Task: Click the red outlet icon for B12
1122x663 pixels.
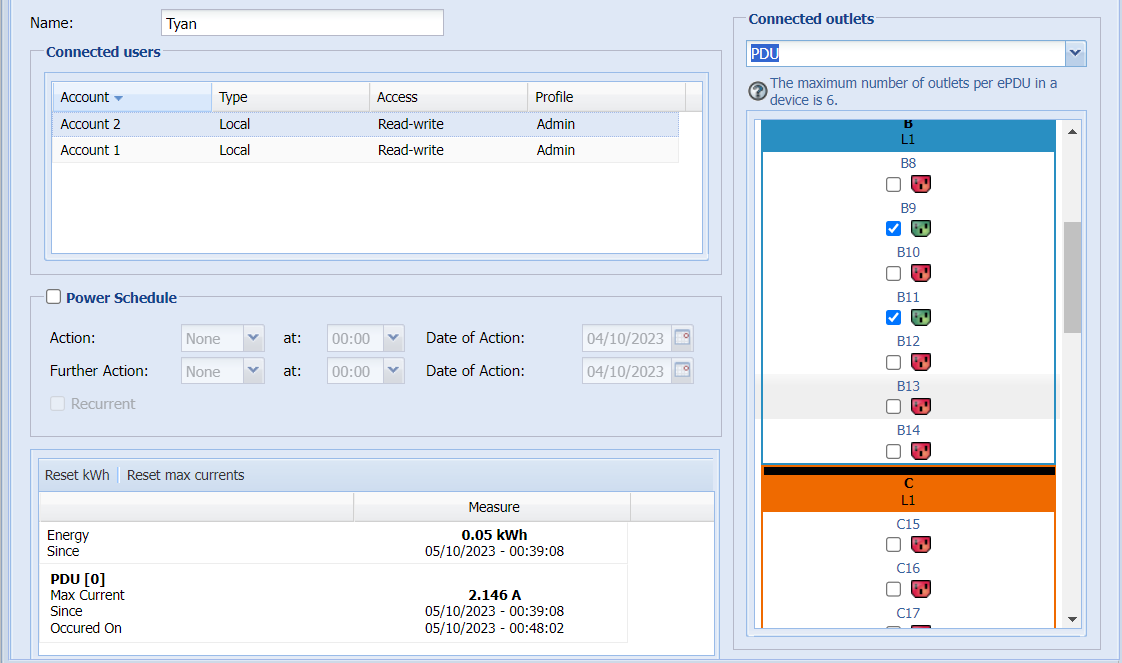Action: 920,362
